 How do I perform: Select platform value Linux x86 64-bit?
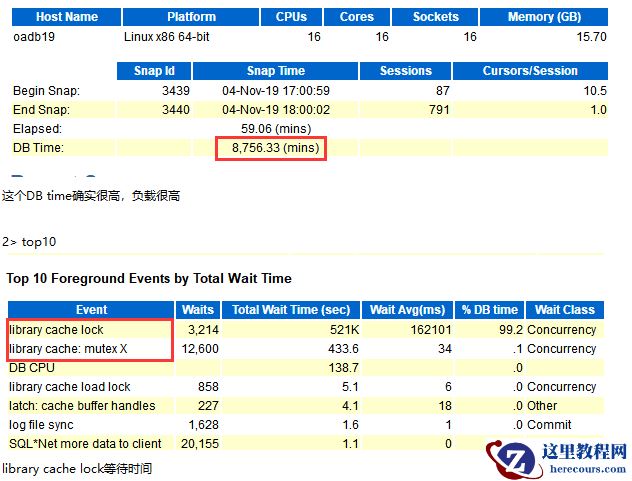click(167, 37)
